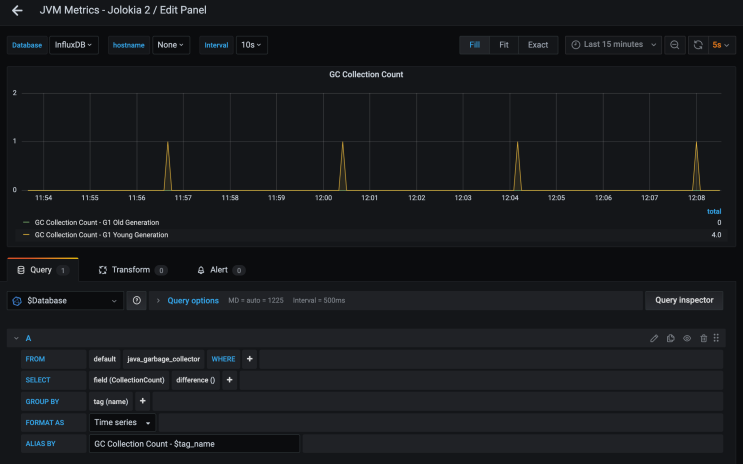Select Fit display mode

pyautogui.click(x=504, y=45)
